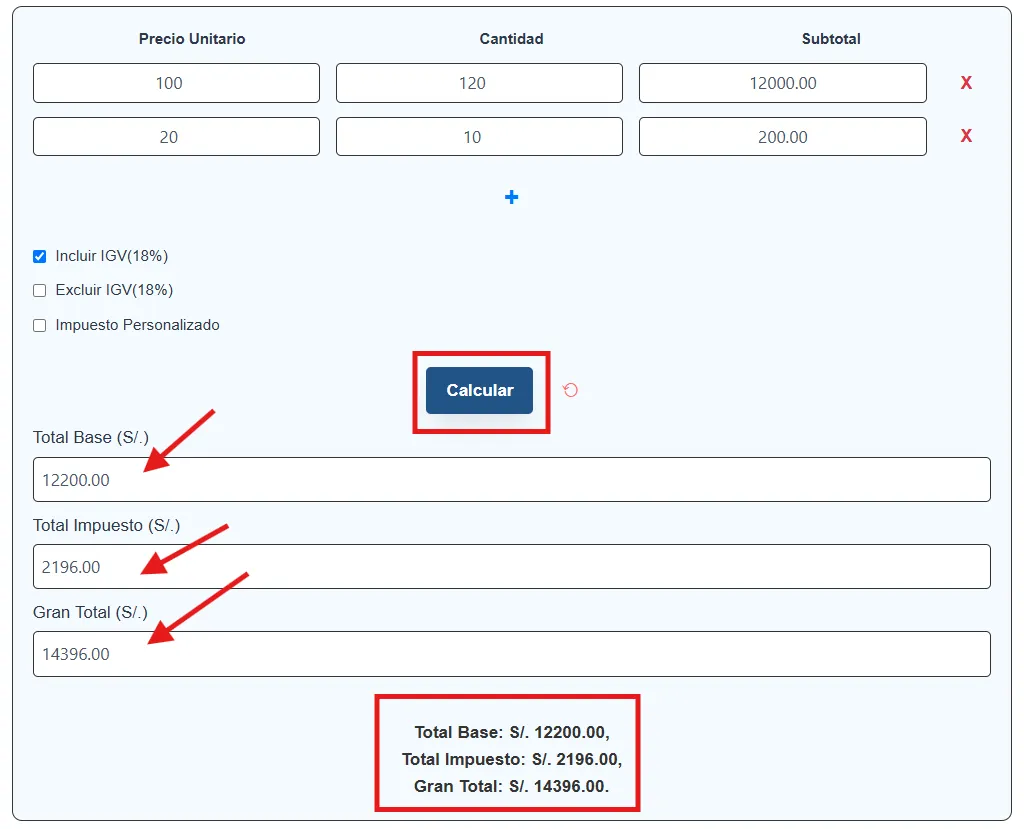This screenshot has width=1024, height=829.
Task: Remove the second row using its red X
Action: click(966, 136)
